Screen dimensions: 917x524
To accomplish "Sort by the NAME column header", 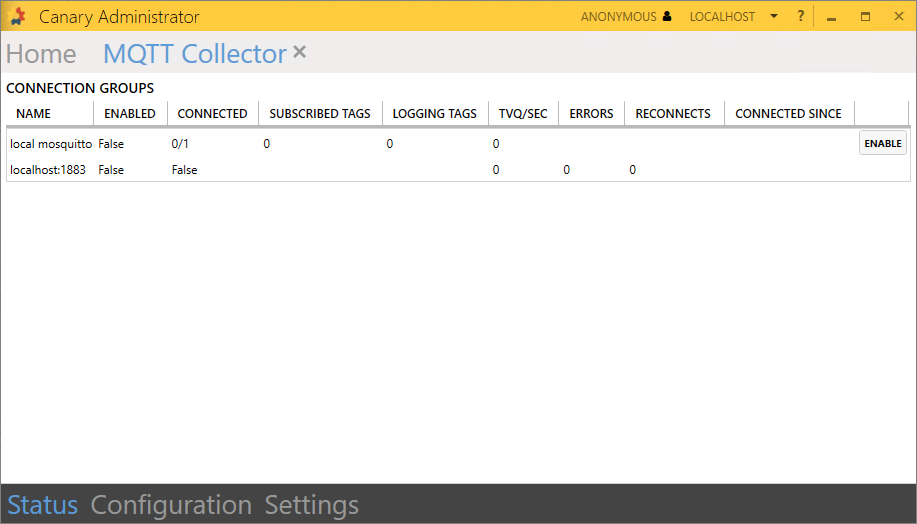I will pyautogui.click(x=33, y=114).
